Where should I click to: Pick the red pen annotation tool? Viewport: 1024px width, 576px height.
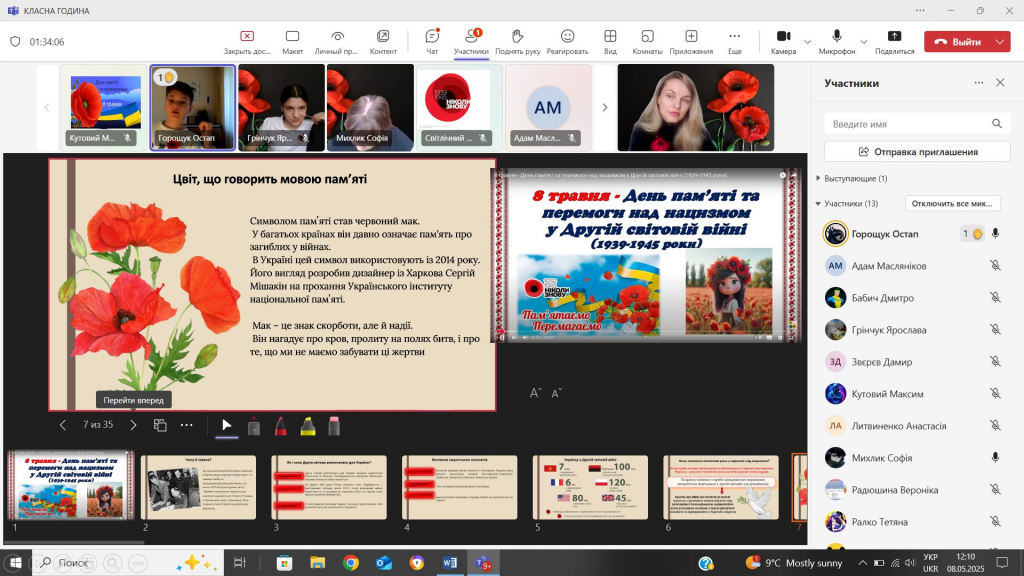[x=281, y=427]
